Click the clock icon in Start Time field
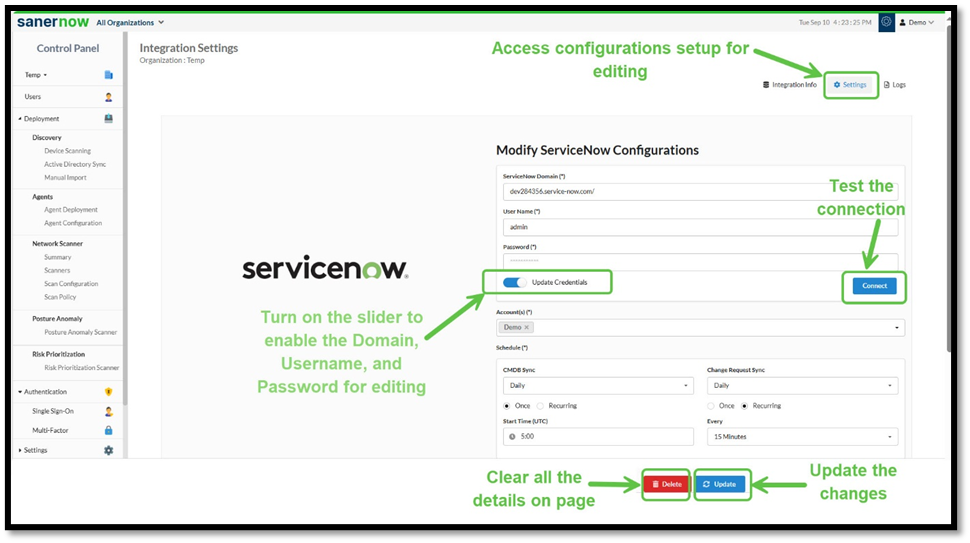 pyautogui.click(x=512, y=437)
